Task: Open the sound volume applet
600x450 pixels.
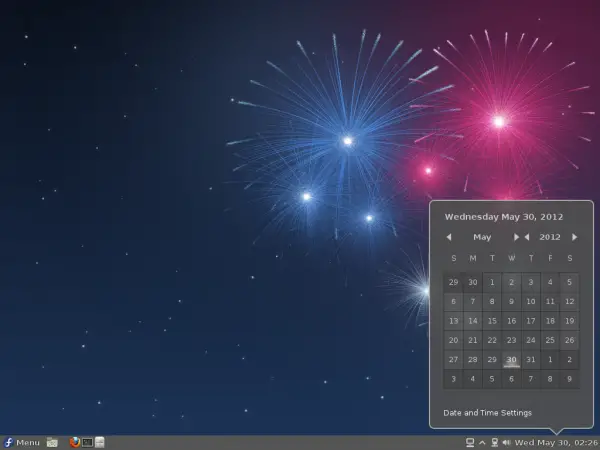Action: tap(506, 443)
